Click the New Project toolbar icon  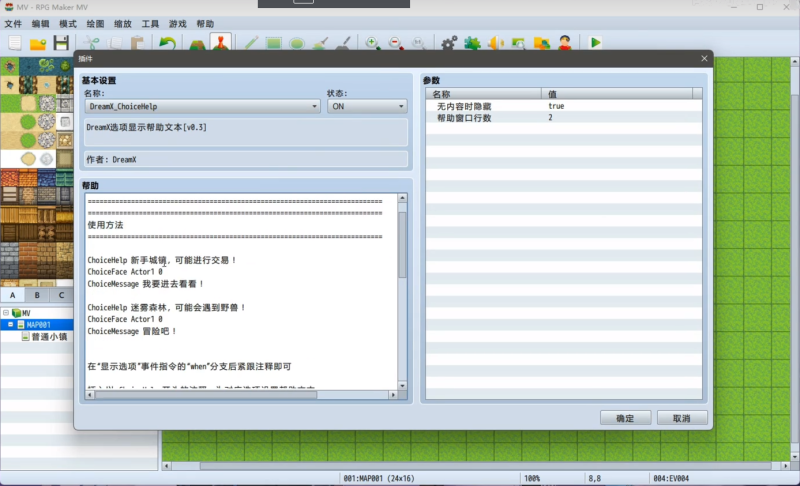click(x=15, y=43)
